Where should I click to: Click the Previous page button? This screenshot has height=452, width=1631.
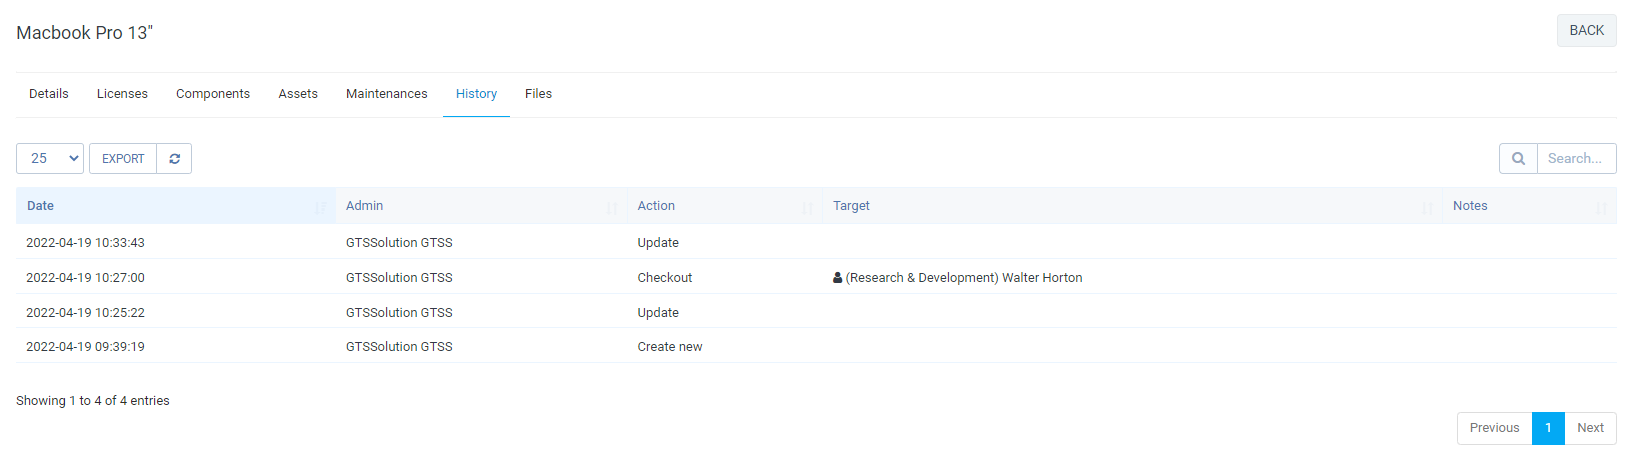[x=1494, y=428]
